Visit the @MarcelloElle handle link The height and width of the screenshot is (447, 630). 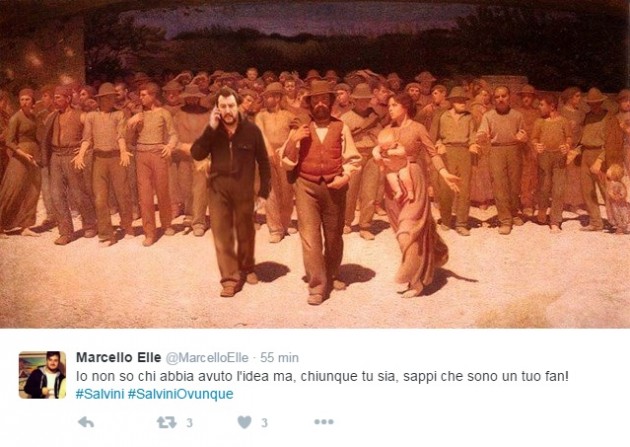(207, 357)
